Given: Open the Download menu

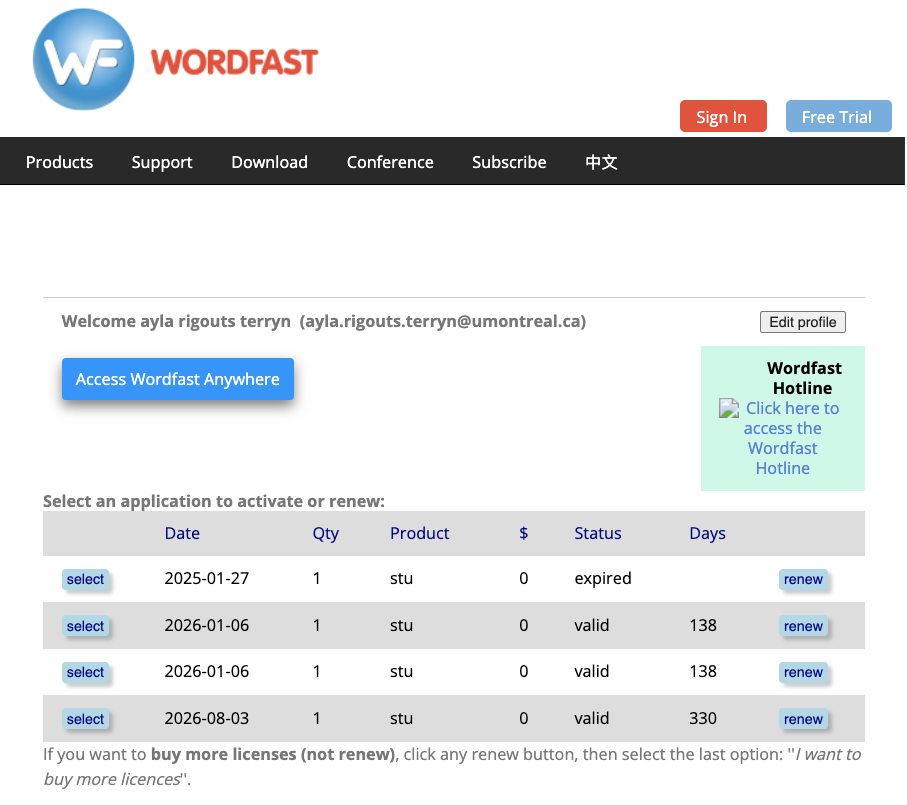Looking at the screenshot, I should 270,162.
